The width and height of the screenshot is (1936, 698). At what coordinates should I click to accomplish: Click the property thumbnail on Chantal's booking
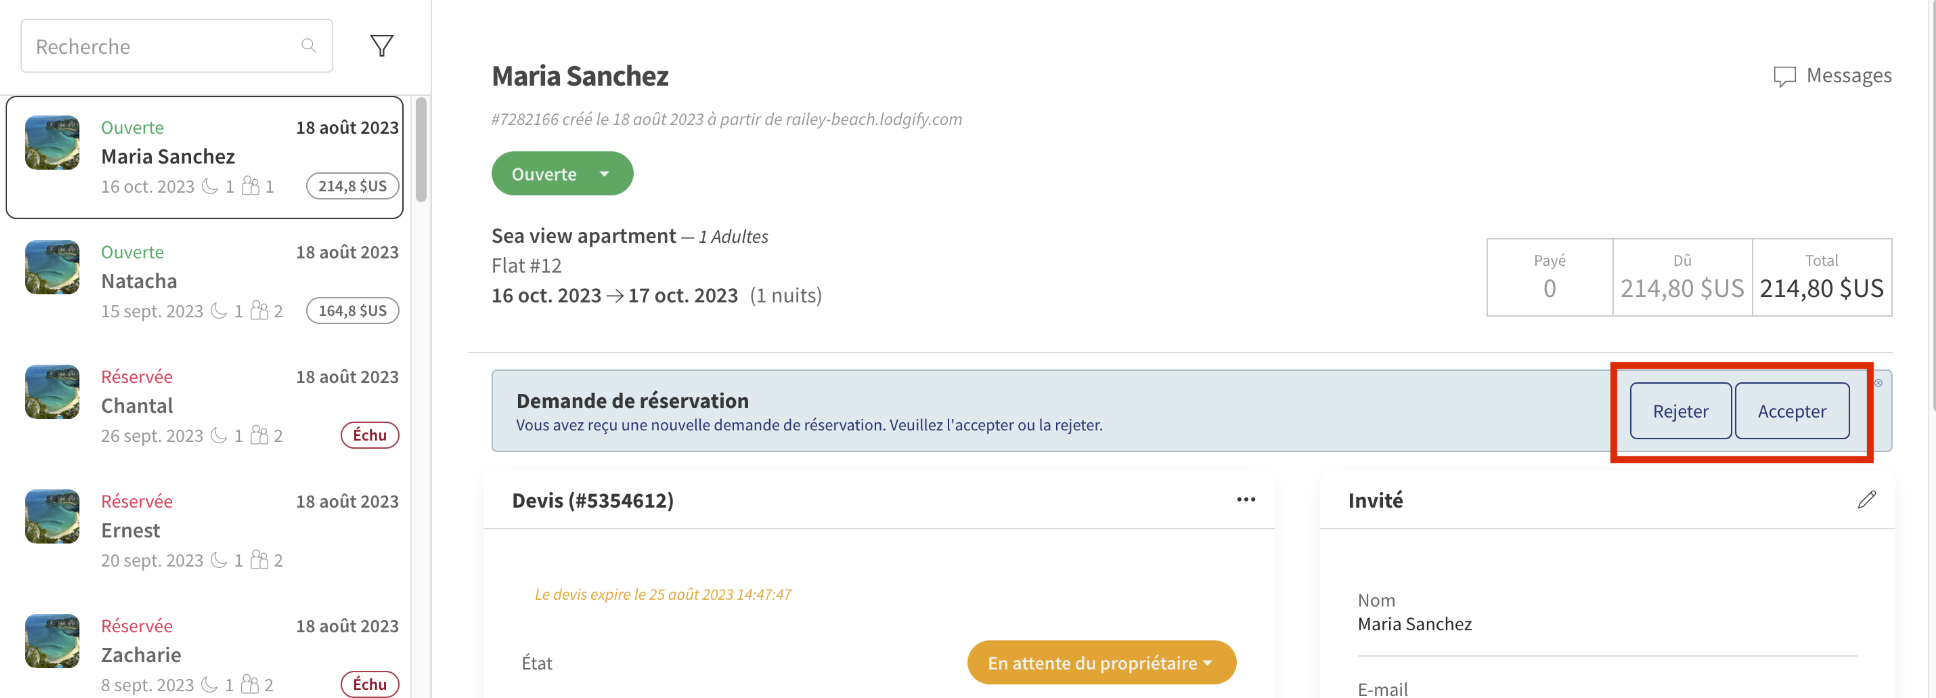point(52,392)
